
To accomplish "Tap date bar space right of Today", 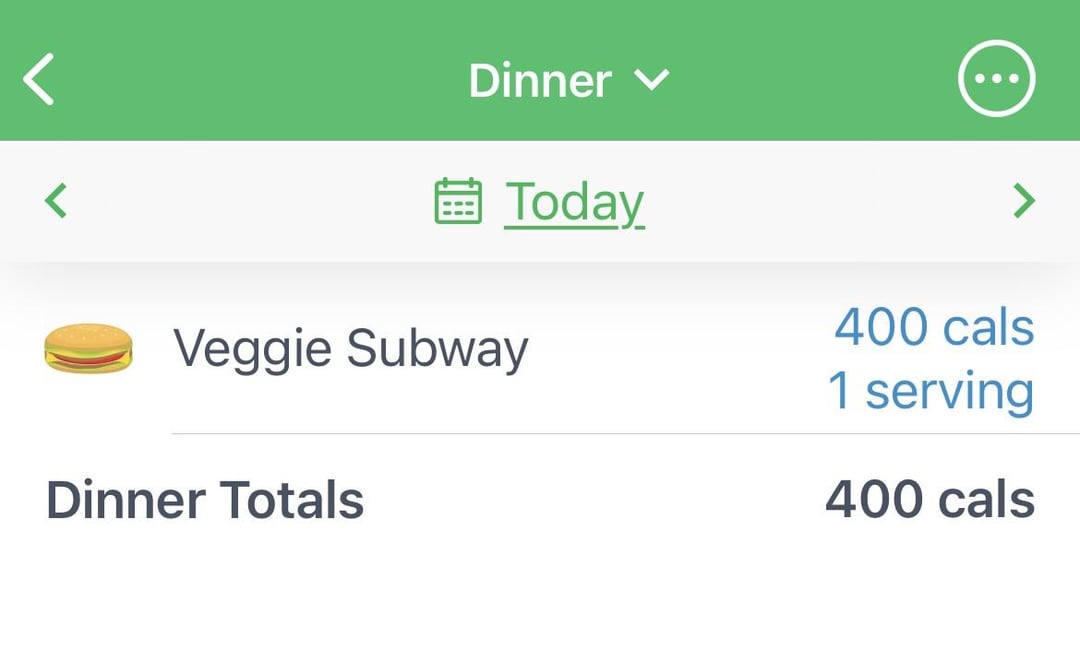I will click(827, 201).
